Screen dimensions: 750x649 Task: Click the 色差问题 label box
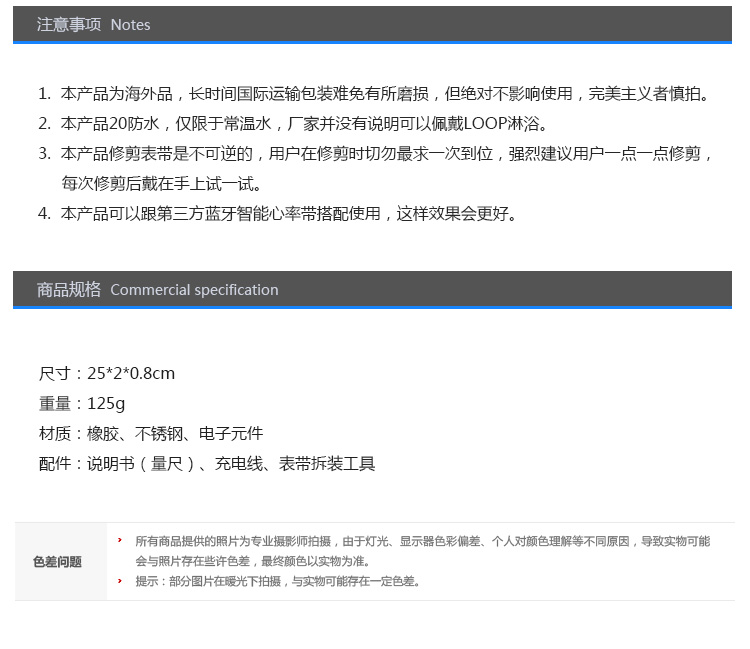(x=58, y=561)
